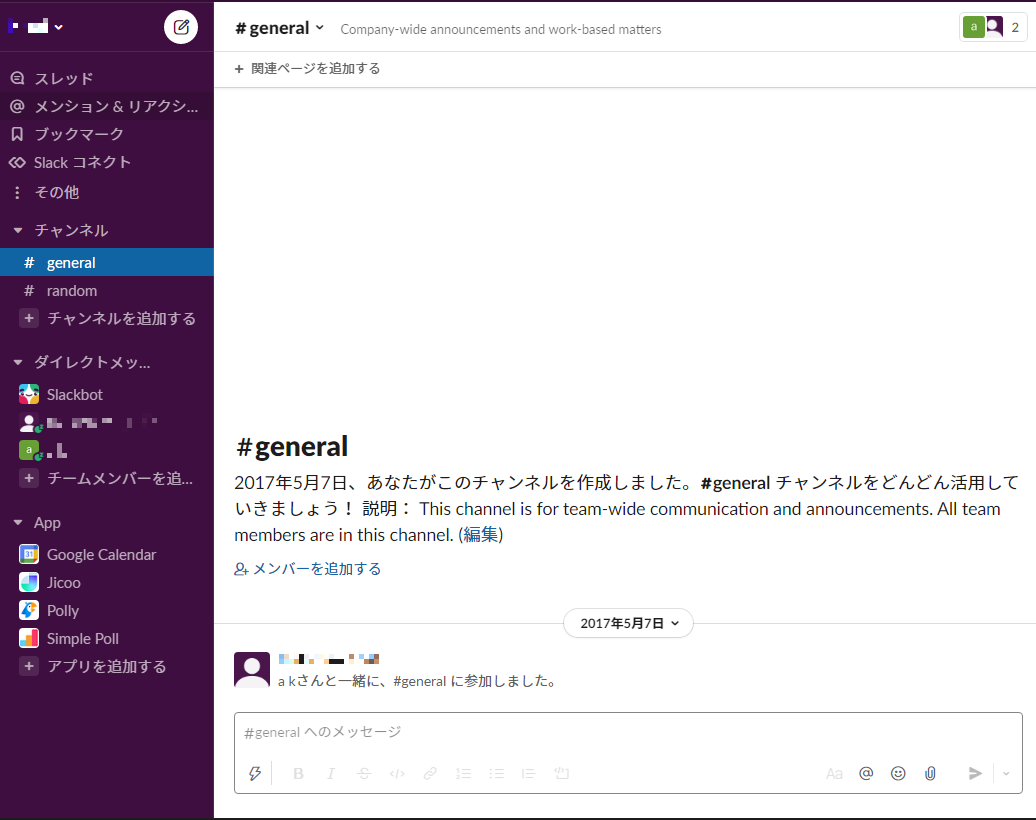1036x820 pixels.
Task: Collapse the チャンネル section
Action: click(x=18, y=230)
